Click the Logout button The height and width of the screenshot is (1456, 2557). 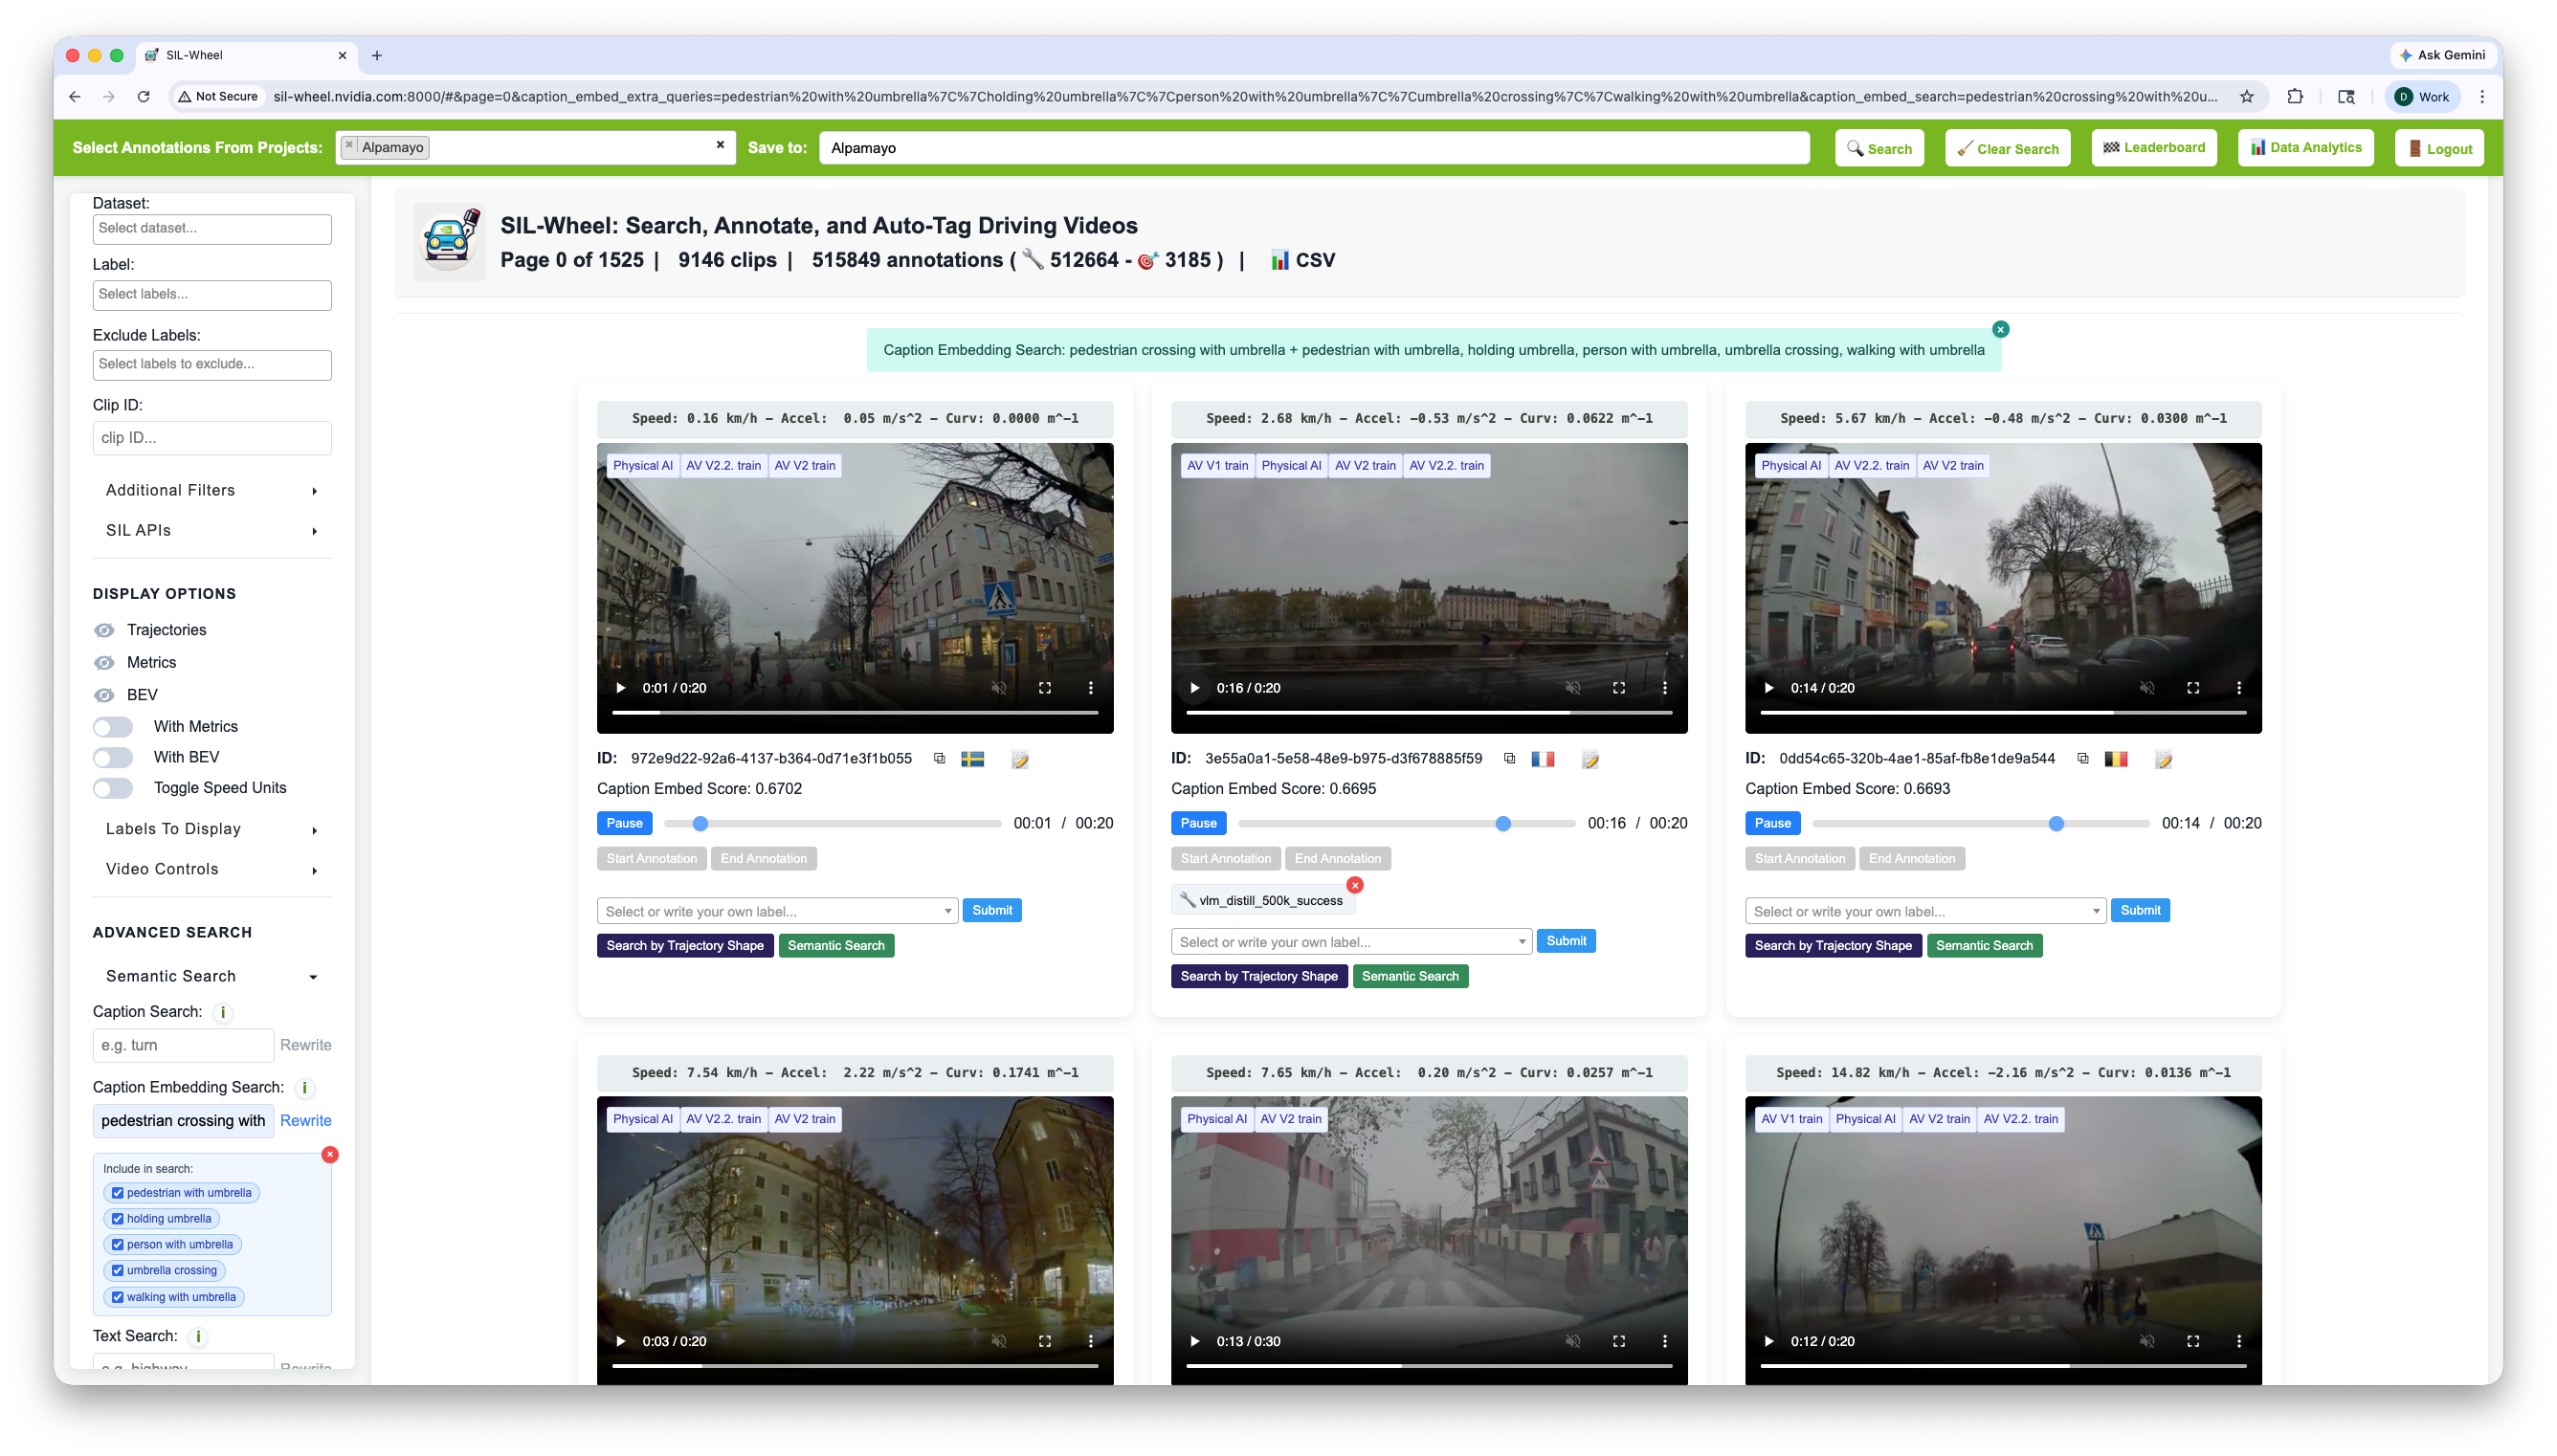pyautogui.click(x=2439, y=148)
